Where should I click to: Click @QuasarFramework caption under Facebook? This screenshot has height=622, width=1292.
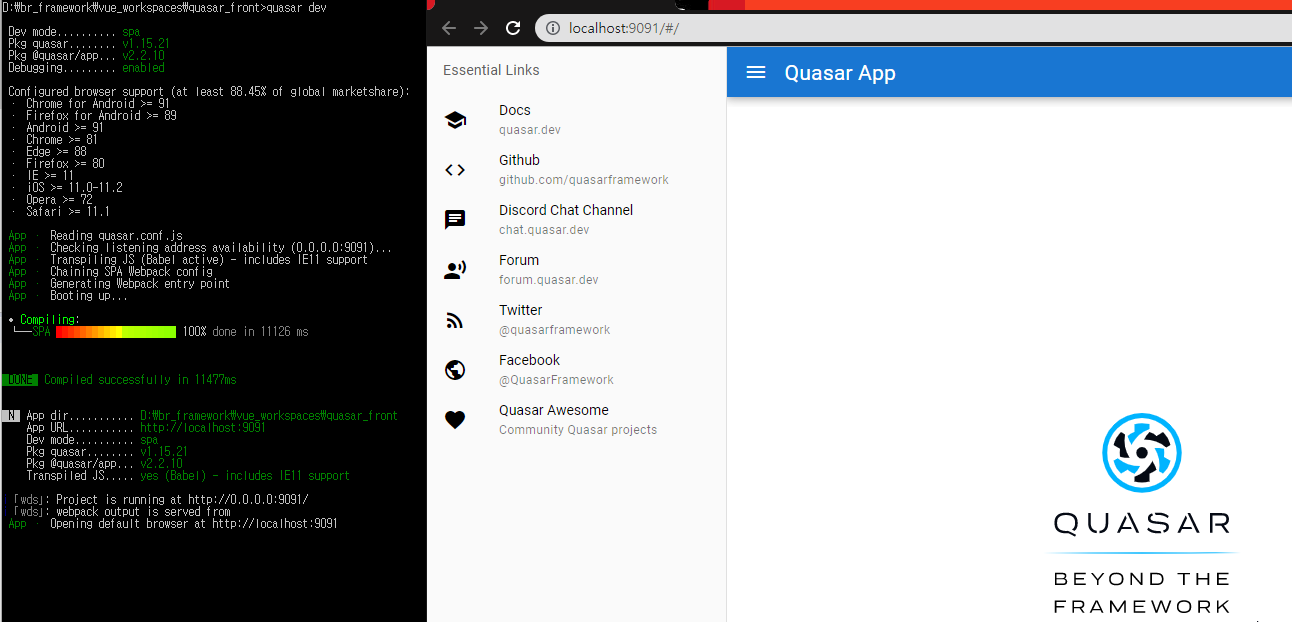click(557, 380)
